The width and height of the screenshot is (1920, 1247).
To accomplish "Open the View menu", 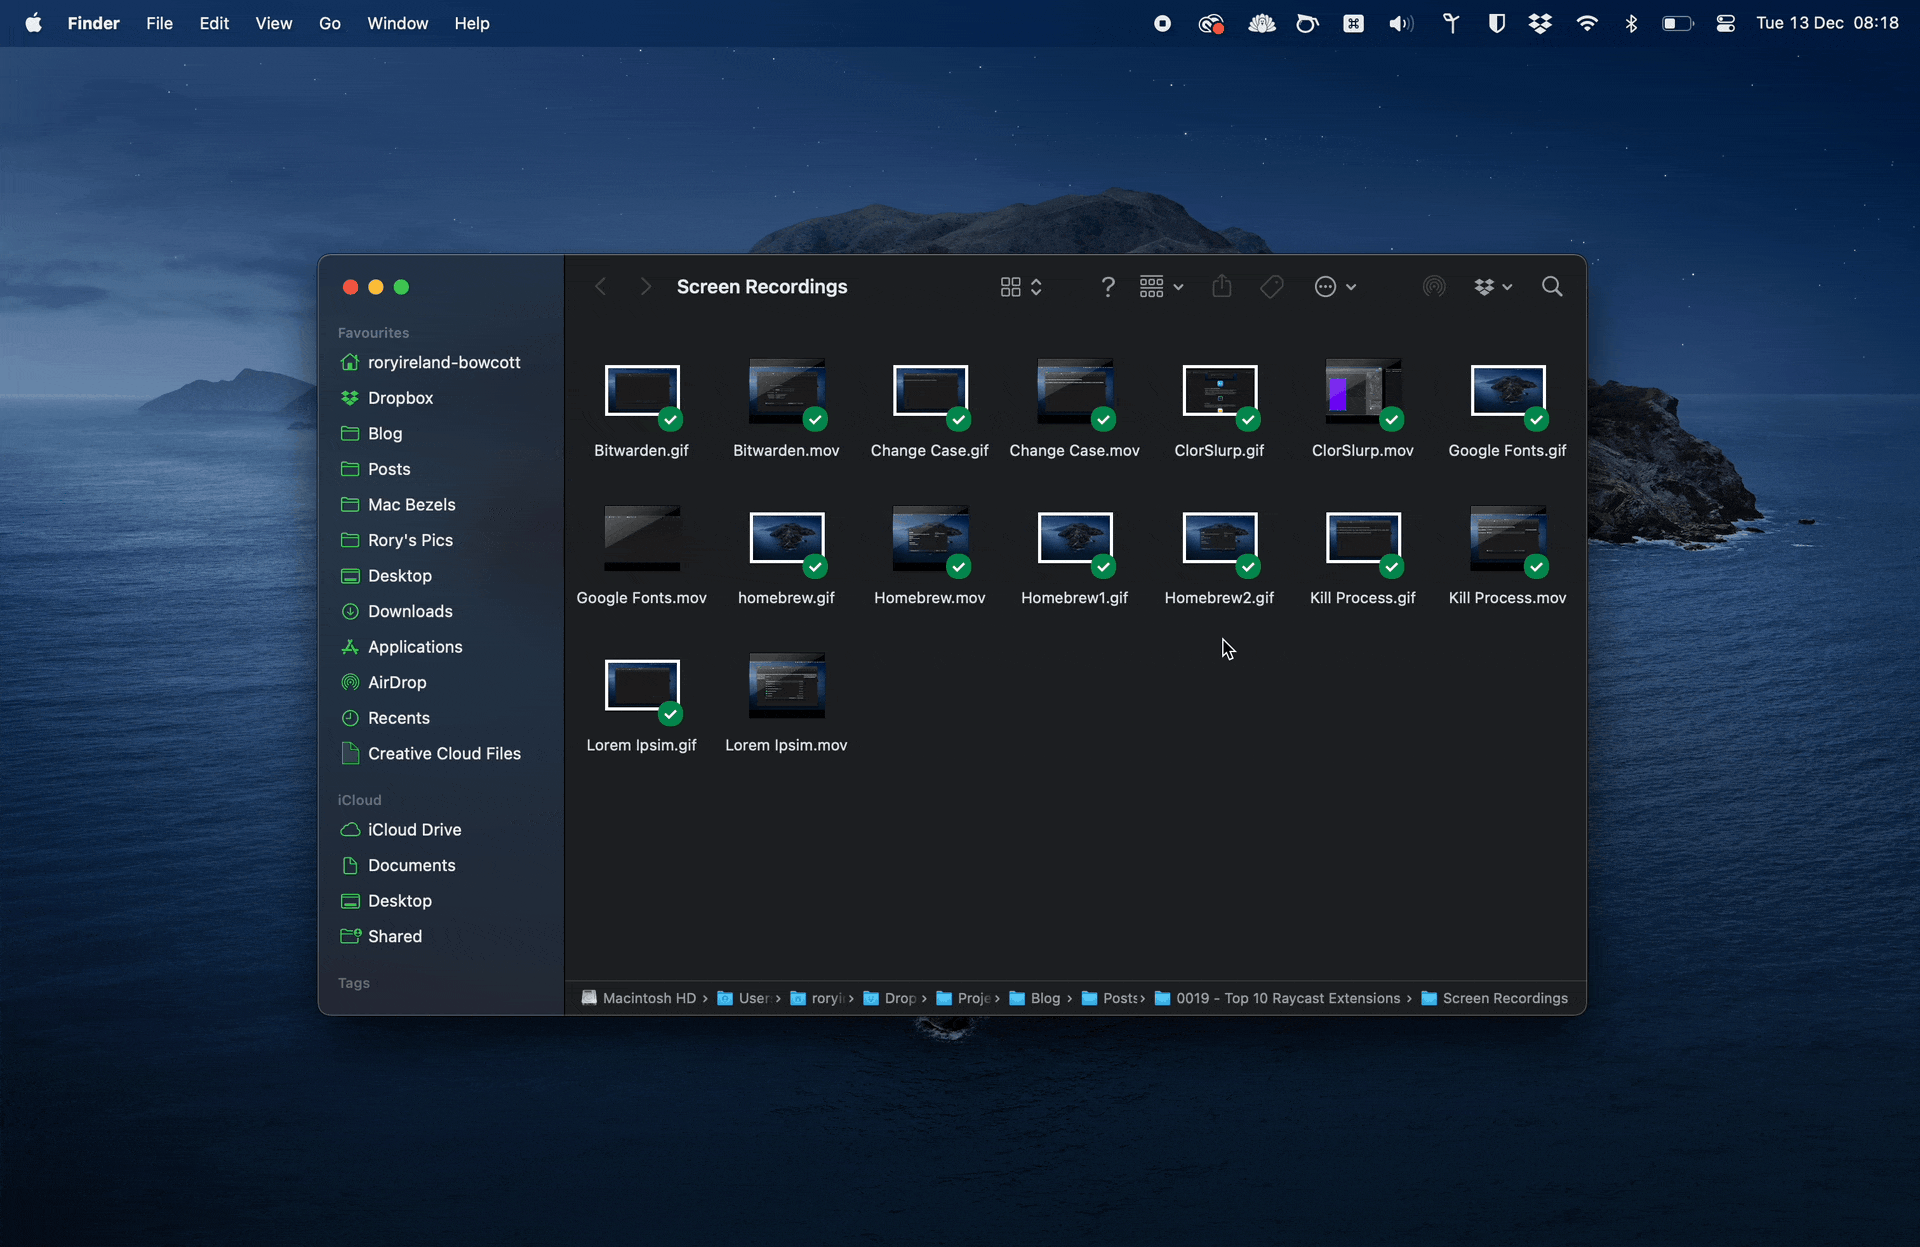I will 273,23.
